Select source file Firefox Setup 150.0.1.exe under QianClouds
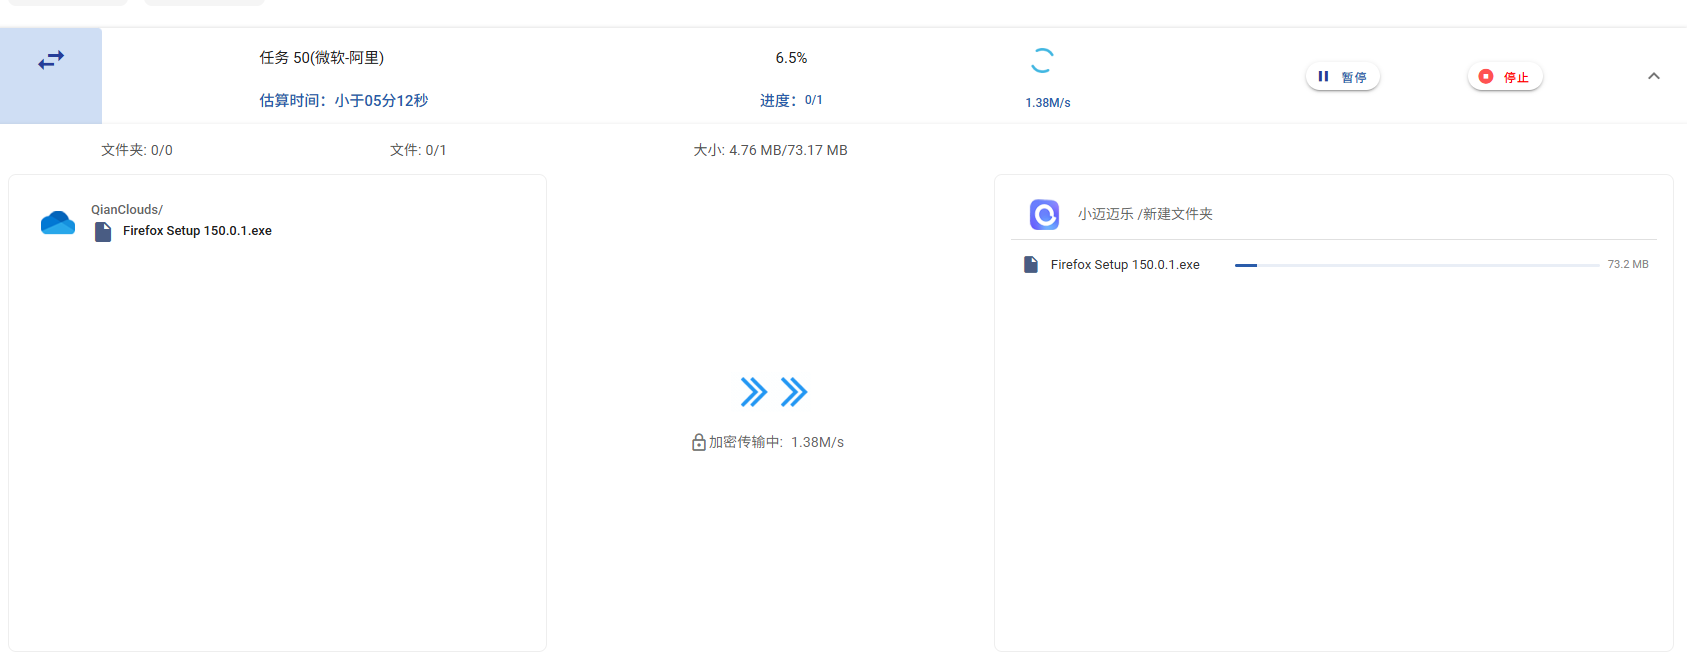 tap(197, 231)
